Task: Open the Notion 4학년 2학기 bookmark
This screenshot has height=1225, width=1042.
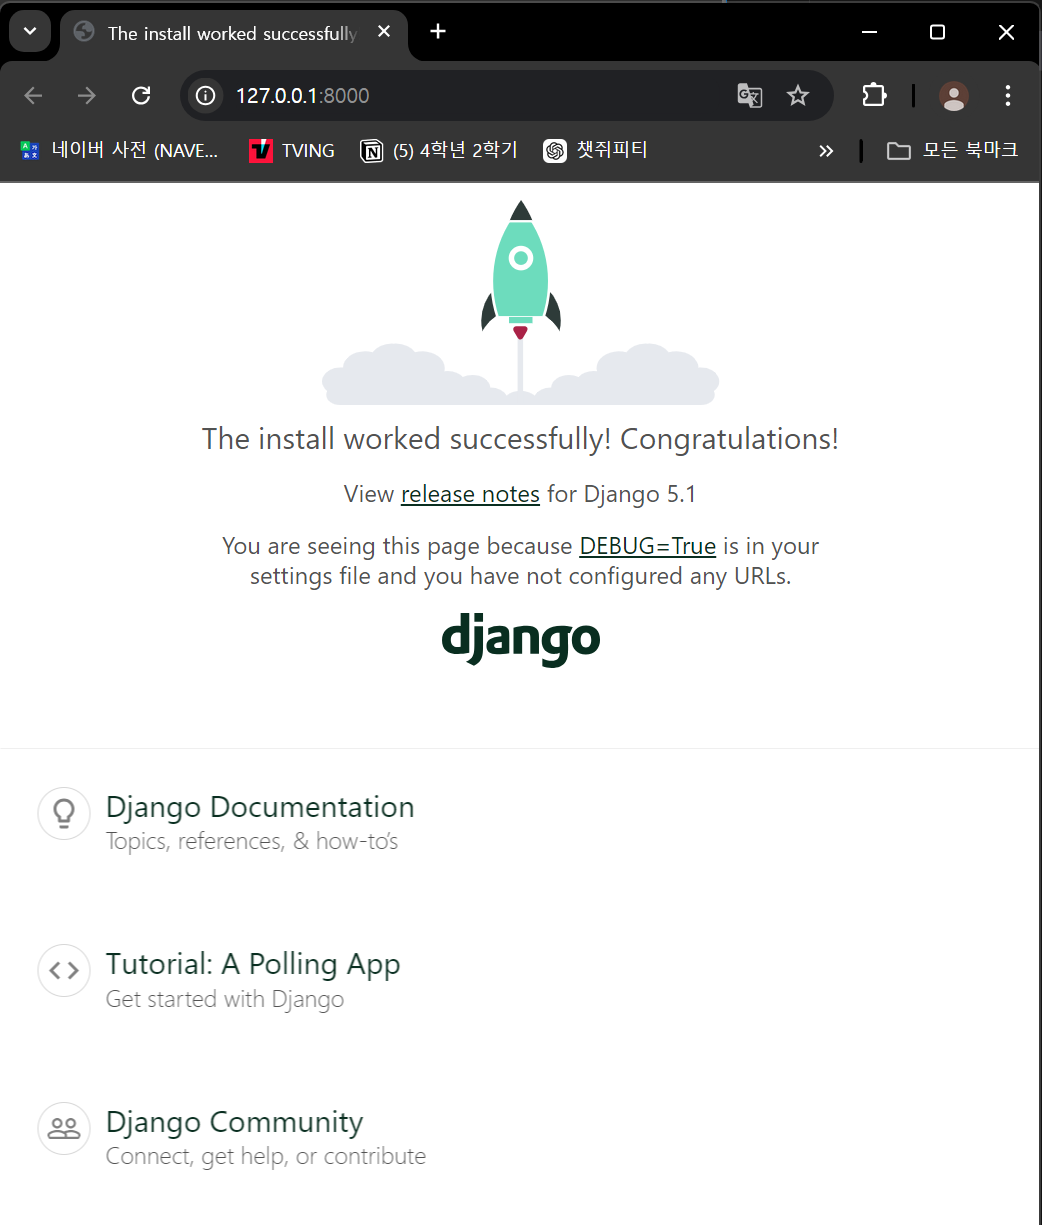Action: (x=439, y=151)
